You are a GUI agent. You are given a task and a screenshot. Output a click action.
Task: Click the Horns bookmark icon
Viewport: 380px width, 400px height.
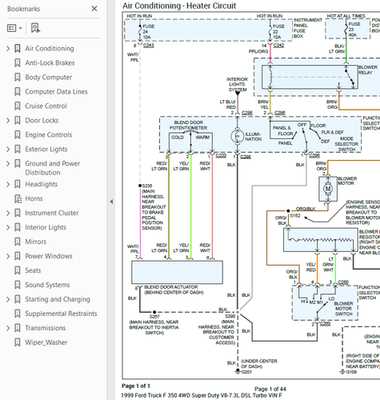(x=17, y=199)
